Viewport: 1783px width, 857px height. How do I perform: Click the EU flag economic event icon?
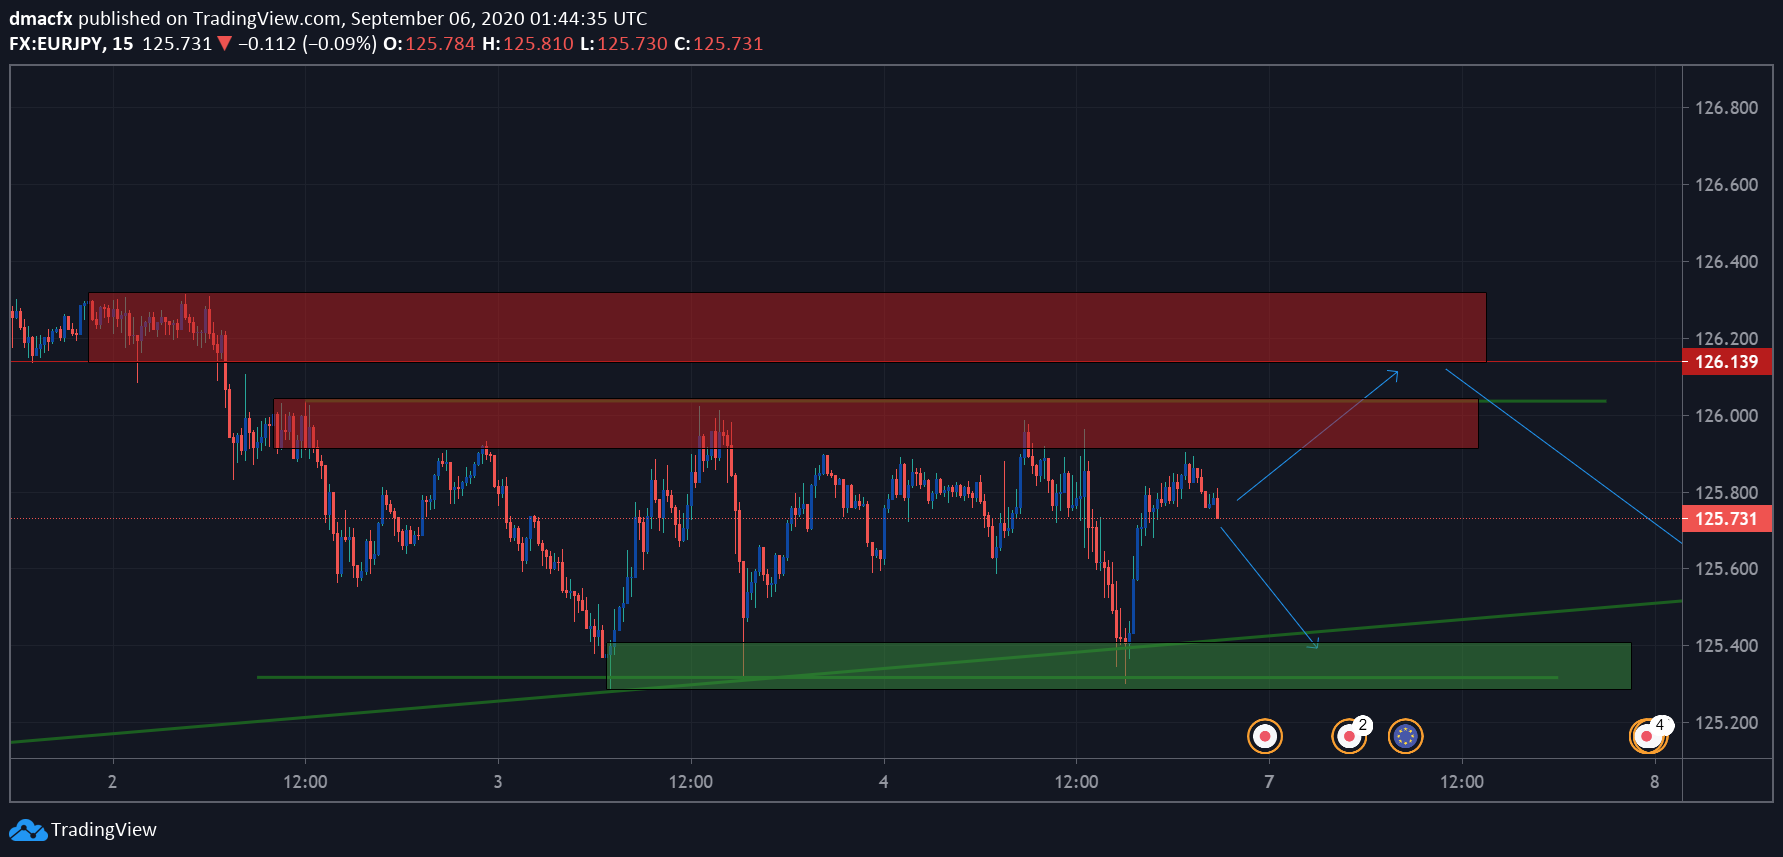point(1406,736)
